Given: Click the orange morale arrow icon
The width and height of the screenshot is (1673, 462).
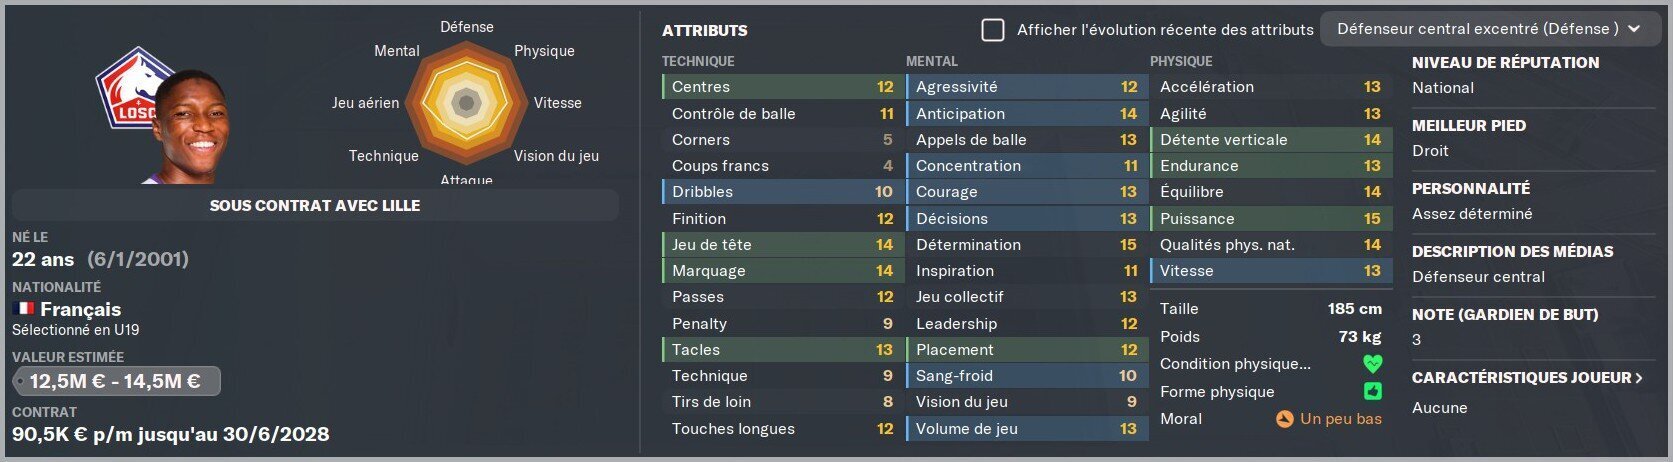Looking at the screenshot, I should (x=1285, y=419).
